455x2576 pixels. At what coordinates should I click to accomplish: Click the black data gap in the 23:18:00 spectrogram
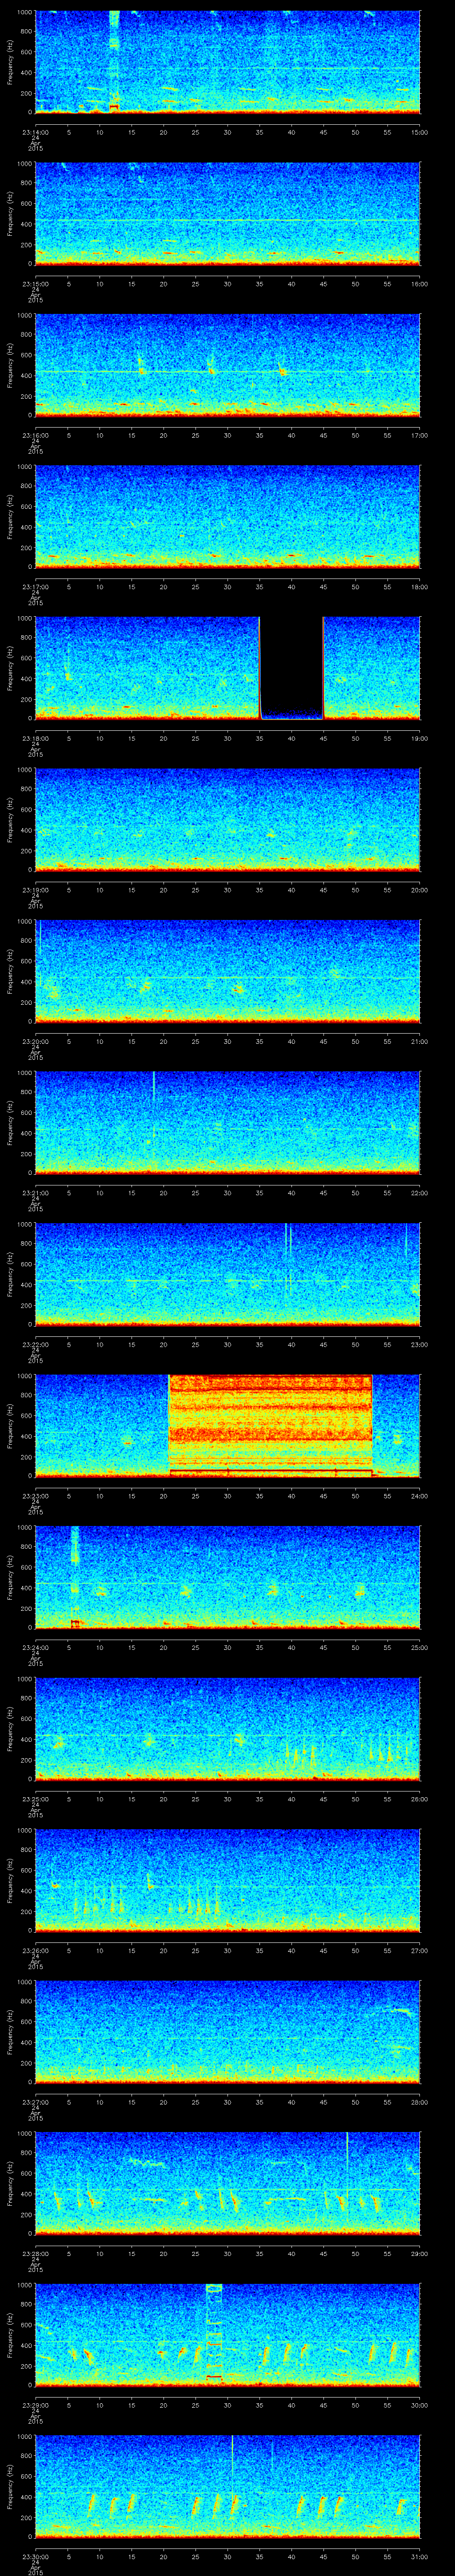pos(291,668)
